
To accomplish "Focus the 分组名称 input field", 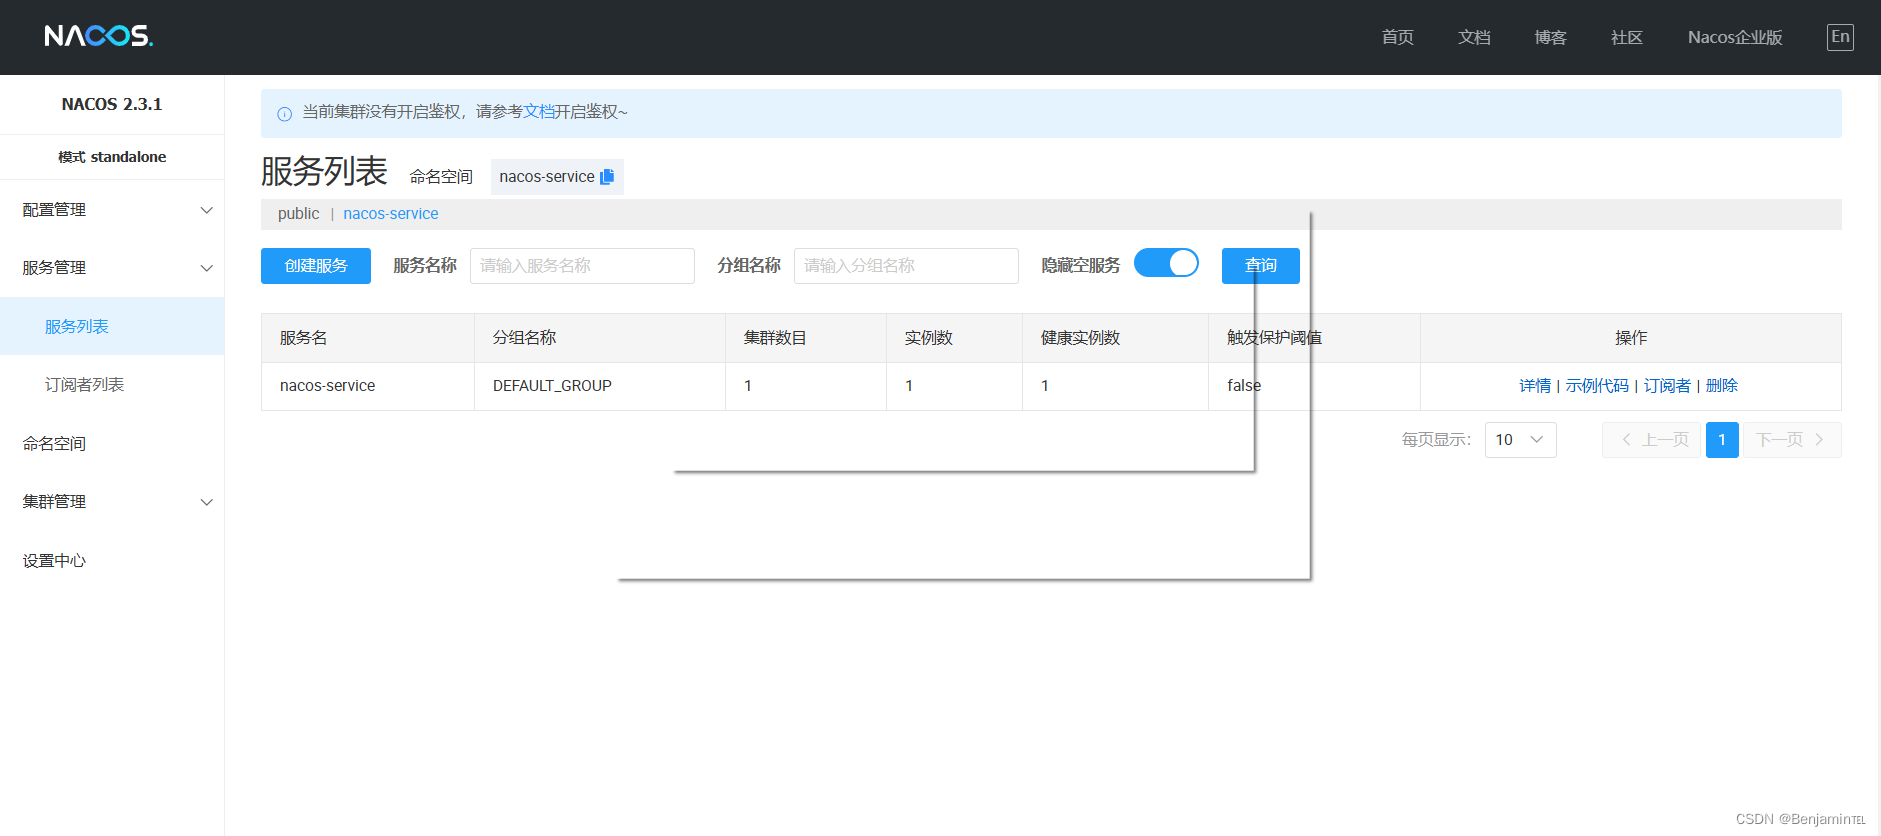I will (x=906, y=266).
